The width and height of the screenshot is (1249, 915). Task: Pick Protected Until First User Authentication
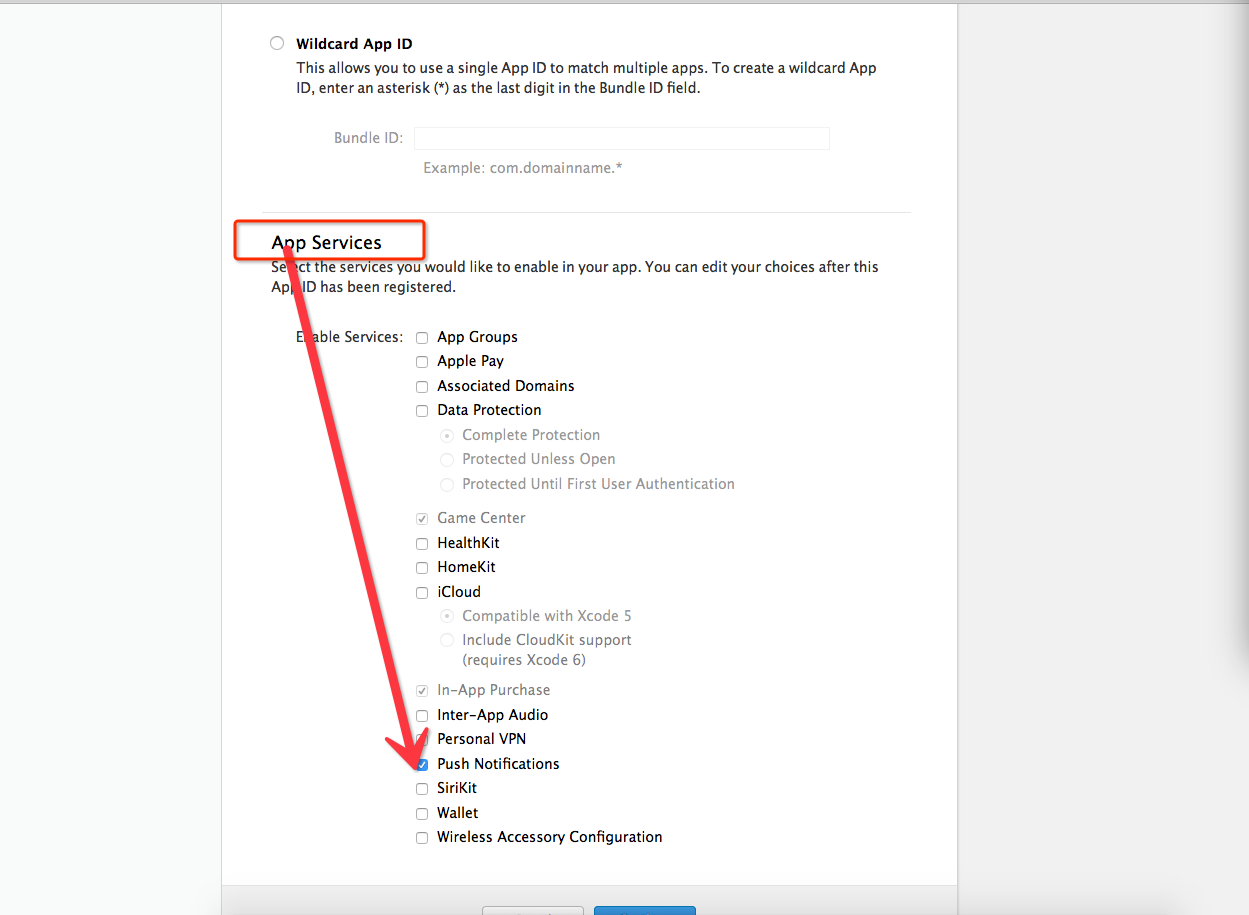(x=447, y=484)
